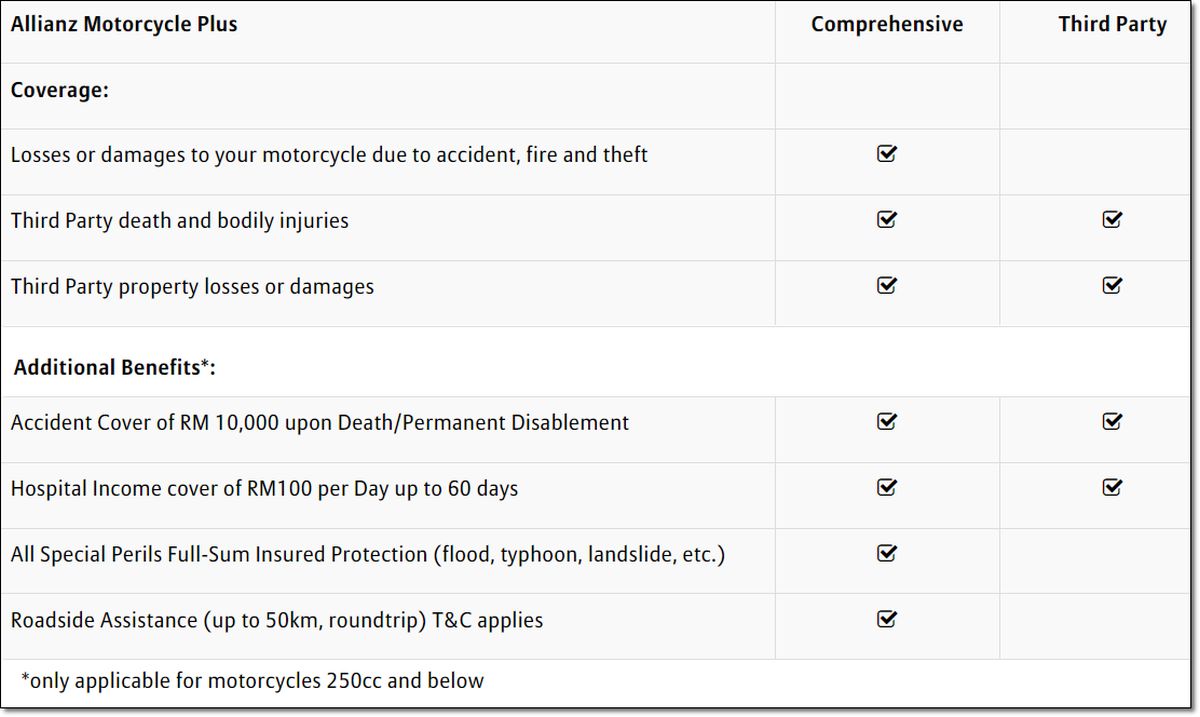Click the Coverage section heading
The height and width of the screenshot is (717, 1200).
pyautogui.click(x=60, y=90)
